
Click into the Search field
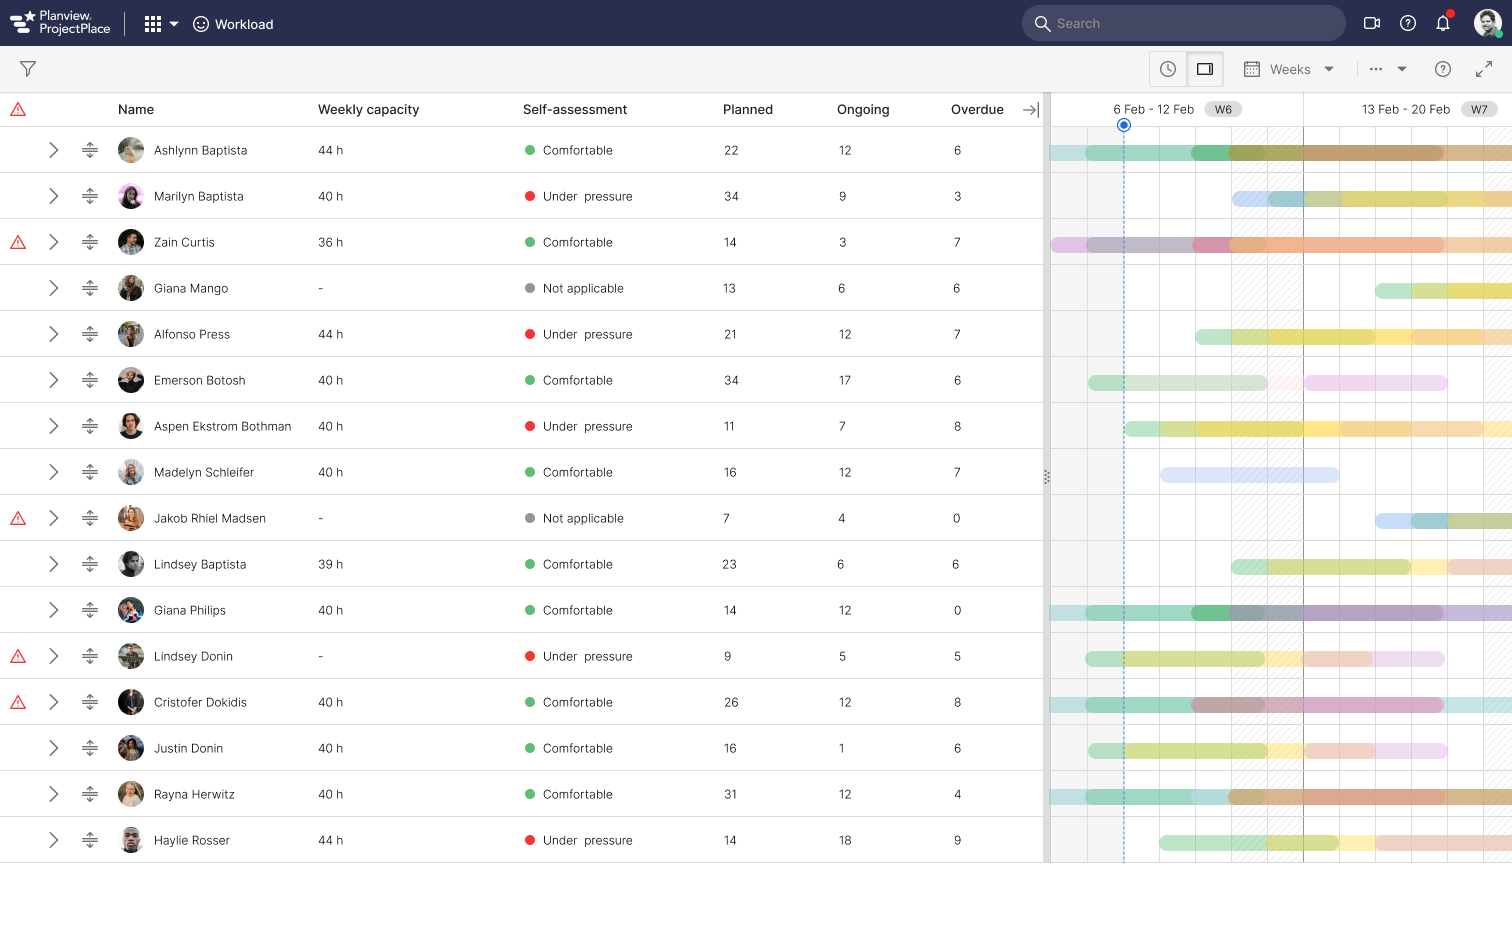[x=1190, y=23]
